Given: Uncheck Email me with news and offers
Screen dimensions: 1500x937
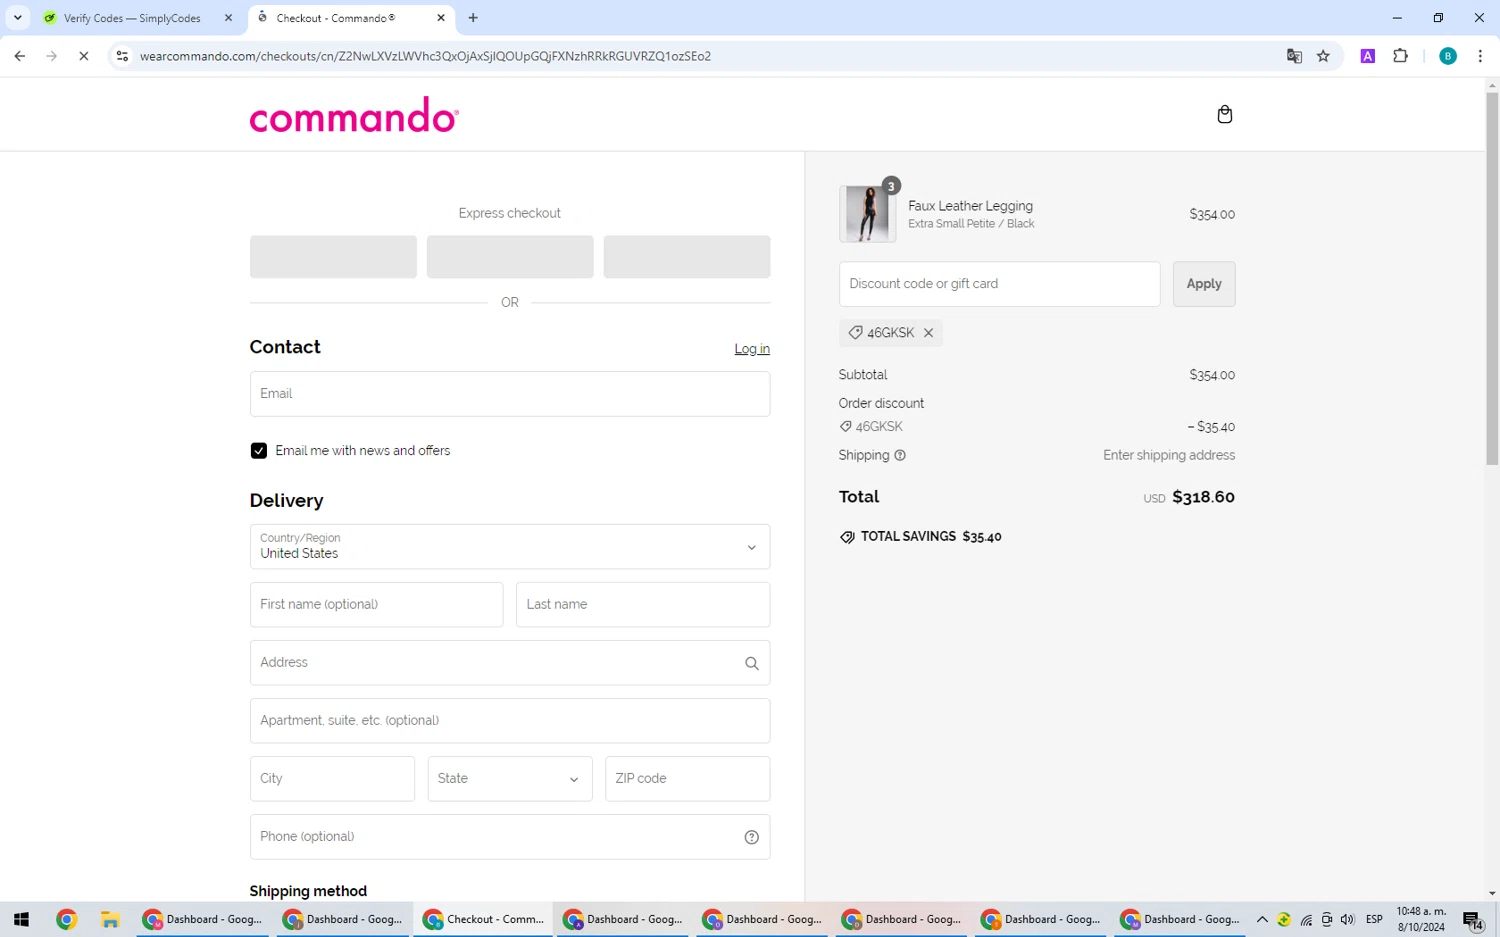Looking at the screenshot, I should point(259,451).
